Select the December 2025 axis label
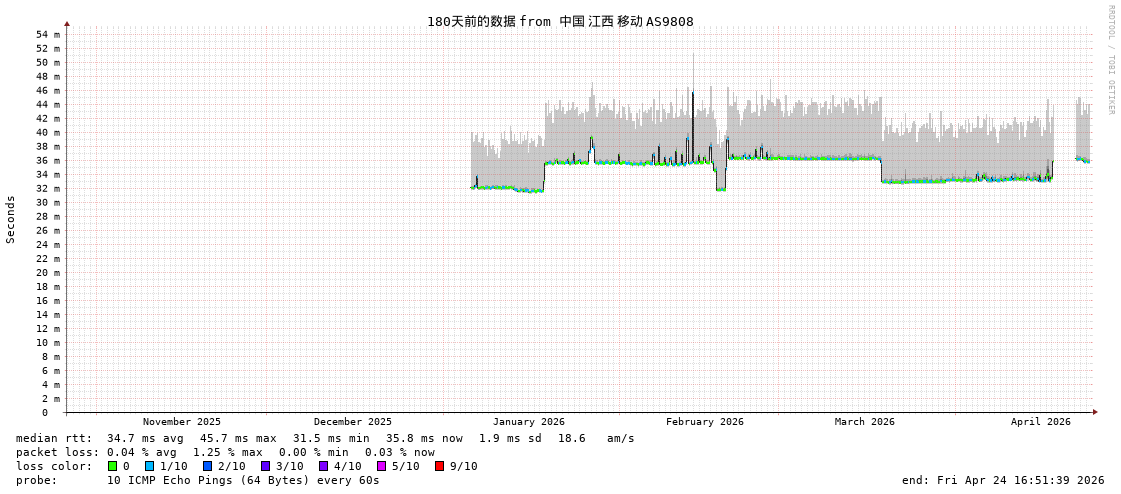This screenshot has height=494, width=1121. click(353, 422)
